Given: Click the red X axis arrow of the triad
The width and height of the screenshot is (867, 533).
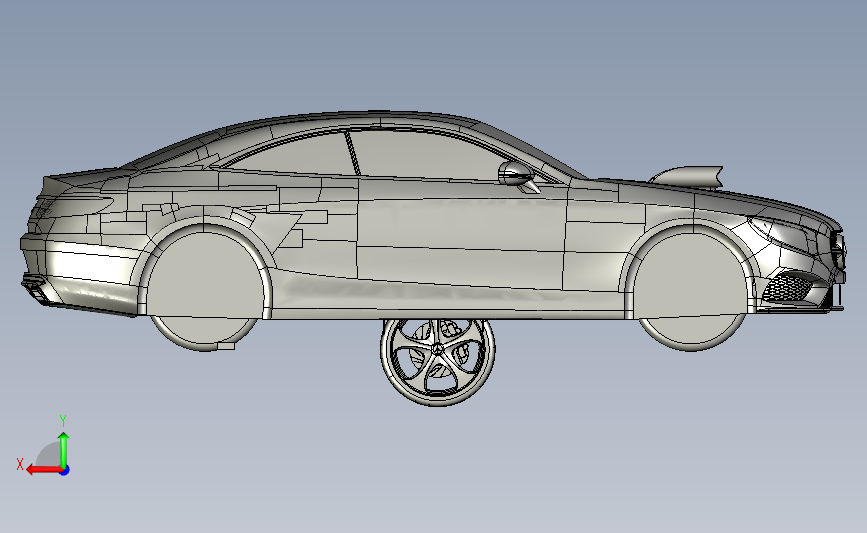Looking at the screenshot, I should (43, 470).
